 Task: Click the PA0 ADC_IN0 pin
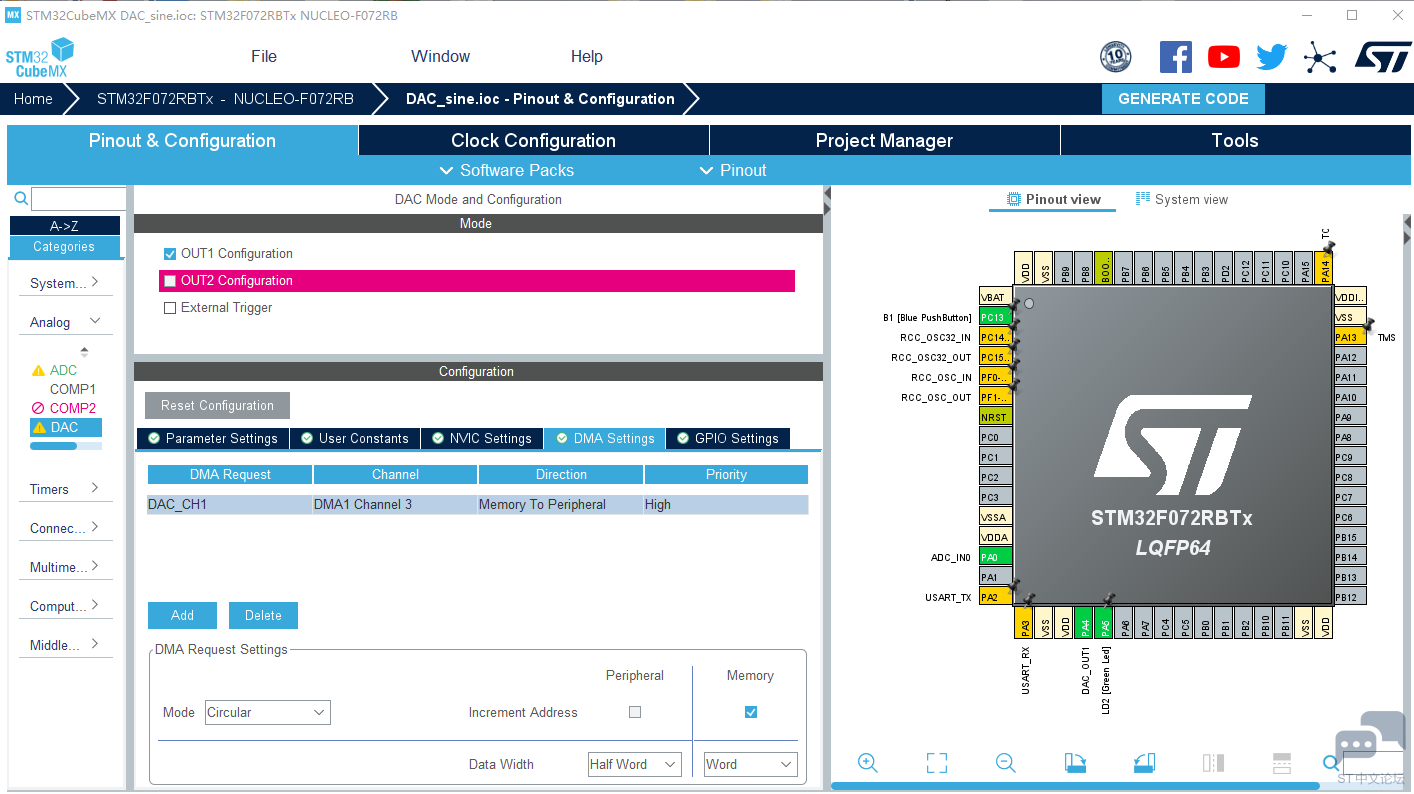click(996, 557)
